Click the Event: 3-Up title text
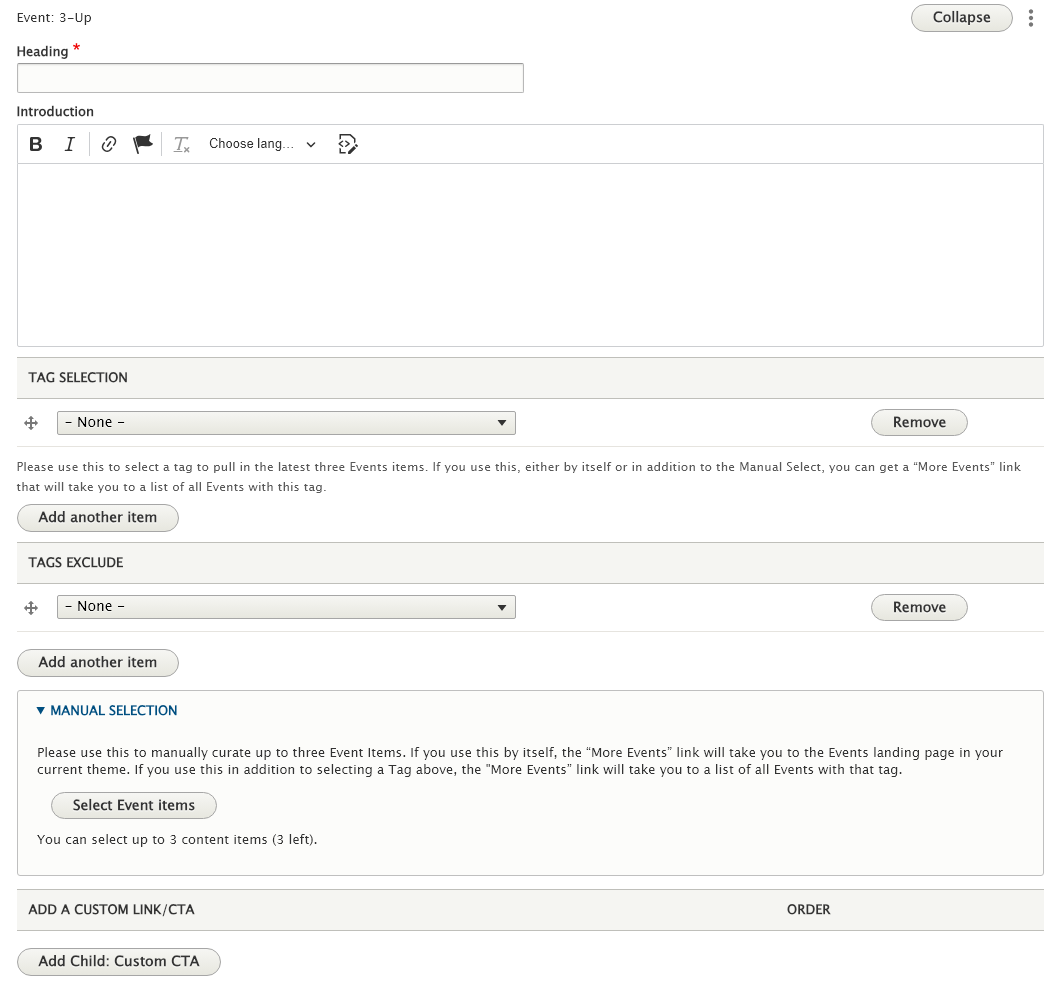 (54, 18)
